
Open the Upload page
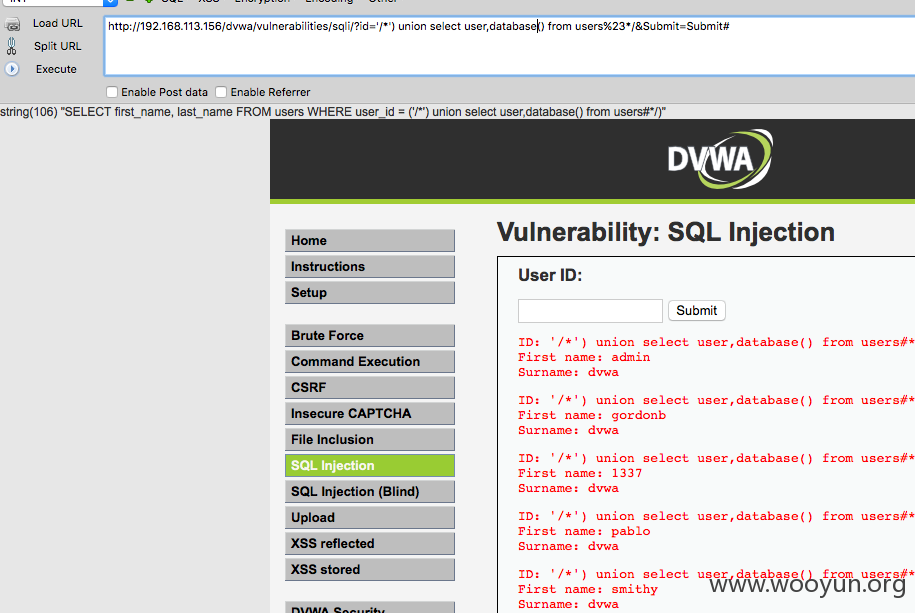coord(370,517)
